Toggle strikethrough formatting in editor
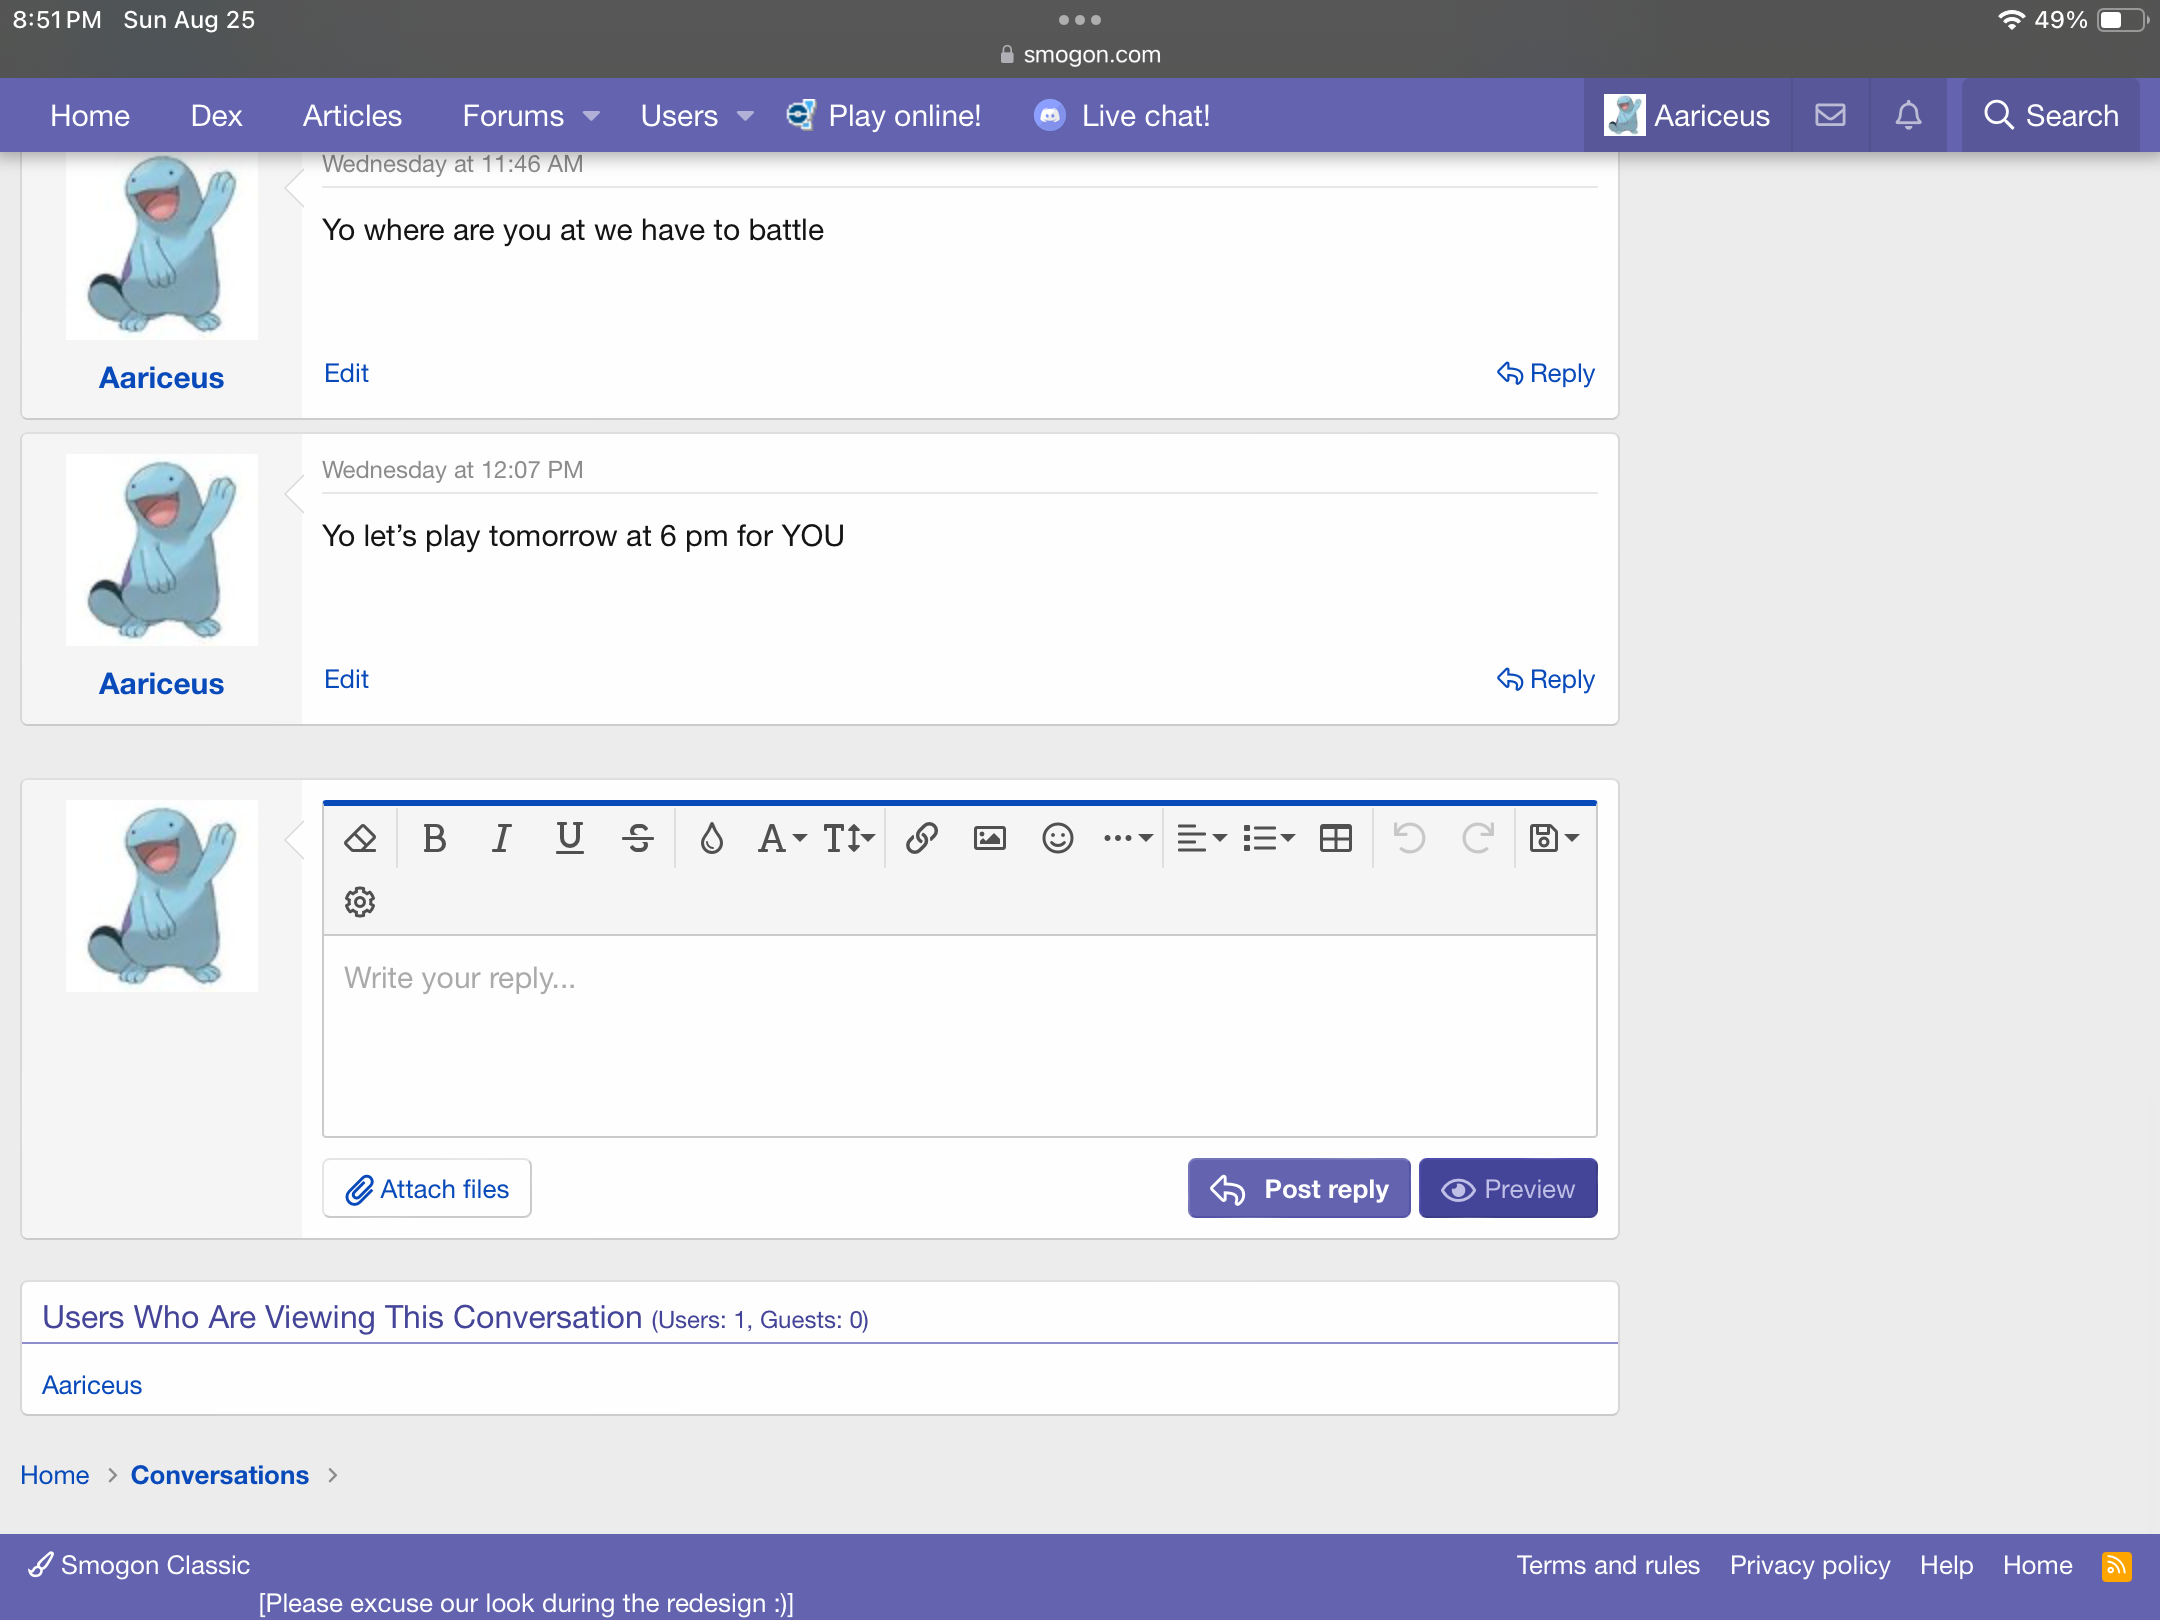Image resolution: width=2160 pixels, height=1620 pixels. (638, 838)
